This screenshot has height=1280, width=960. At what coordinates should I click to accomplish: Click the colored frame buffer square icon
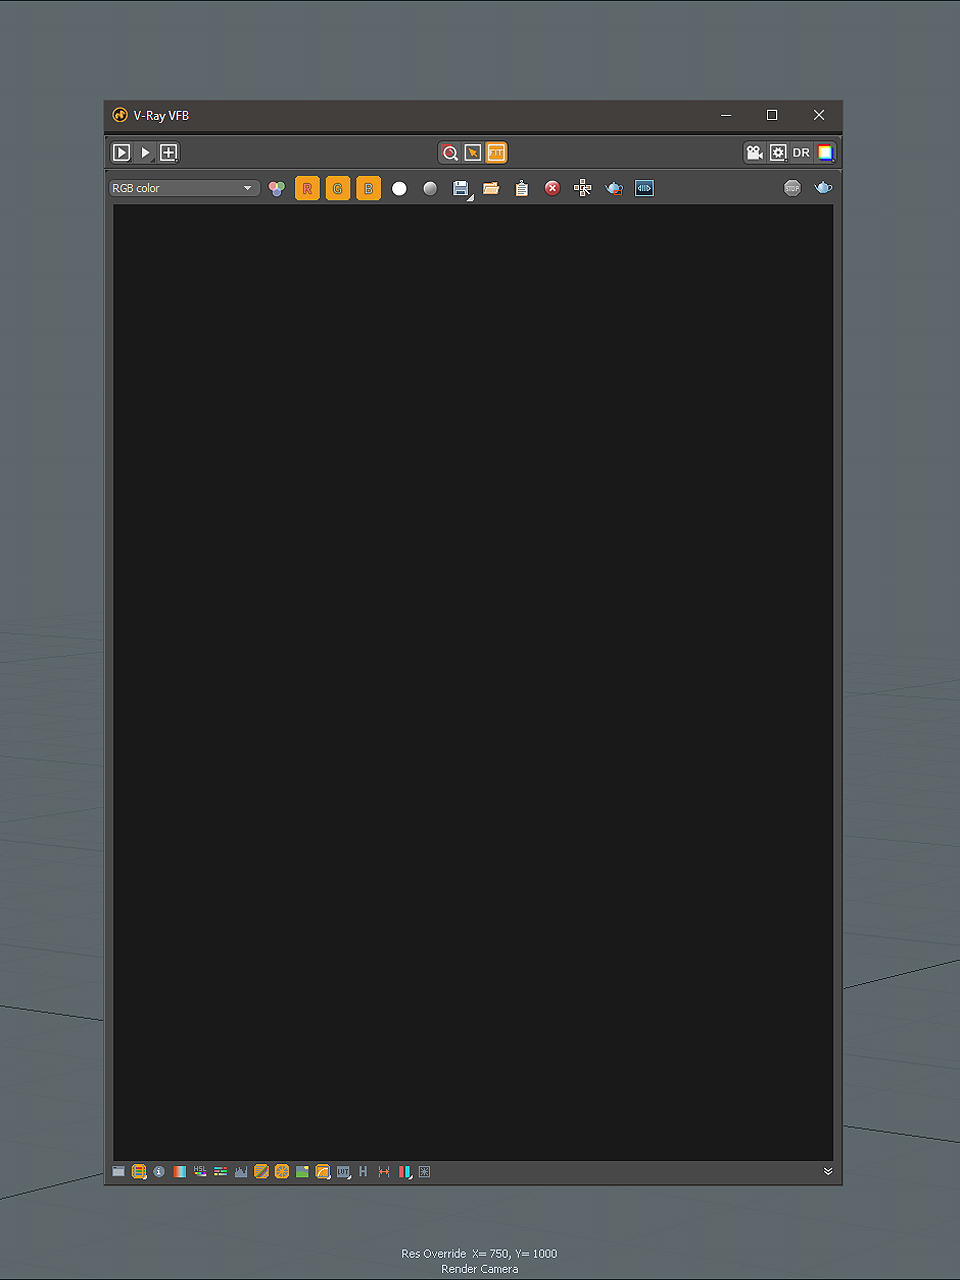(x=825, y=153)
